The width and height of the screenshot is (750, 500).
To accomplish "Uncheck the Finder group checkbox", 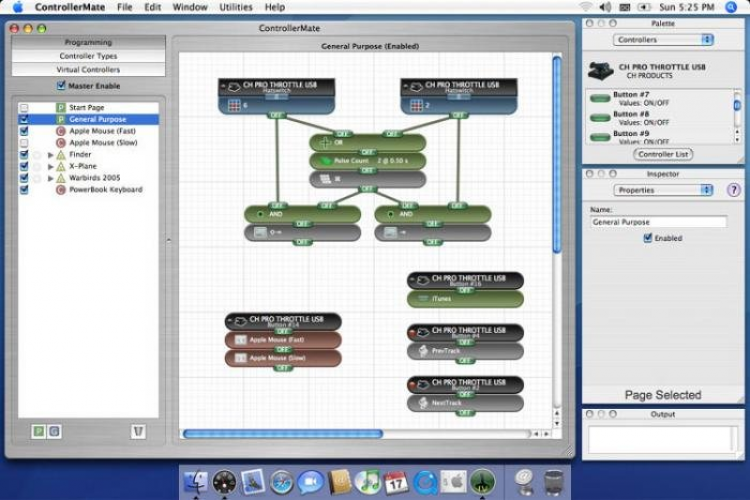I will click(24, 154).
